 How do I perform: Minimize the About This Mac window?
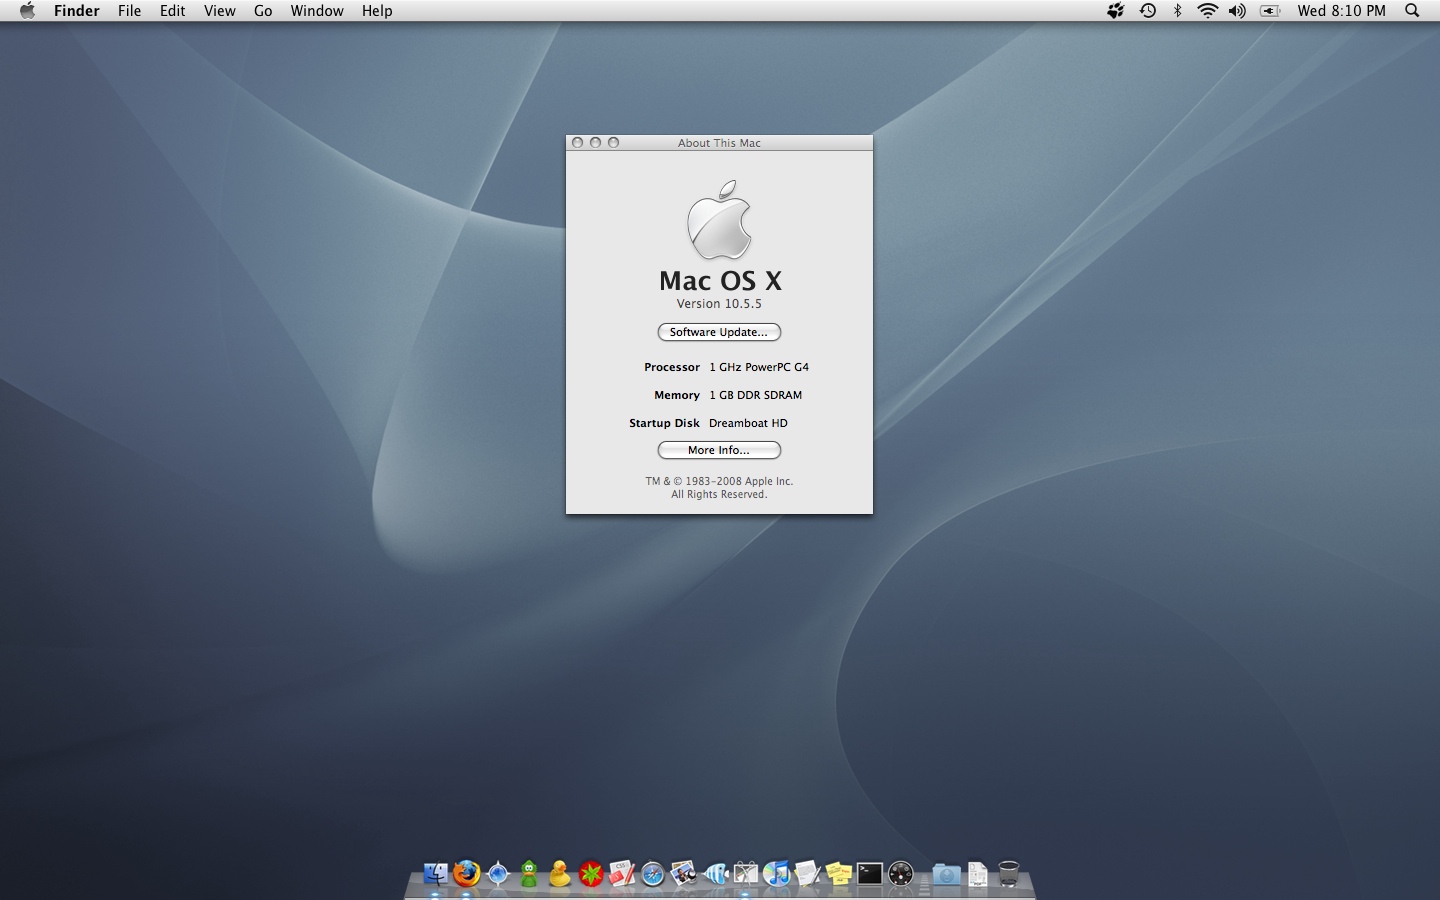point(596,143)
